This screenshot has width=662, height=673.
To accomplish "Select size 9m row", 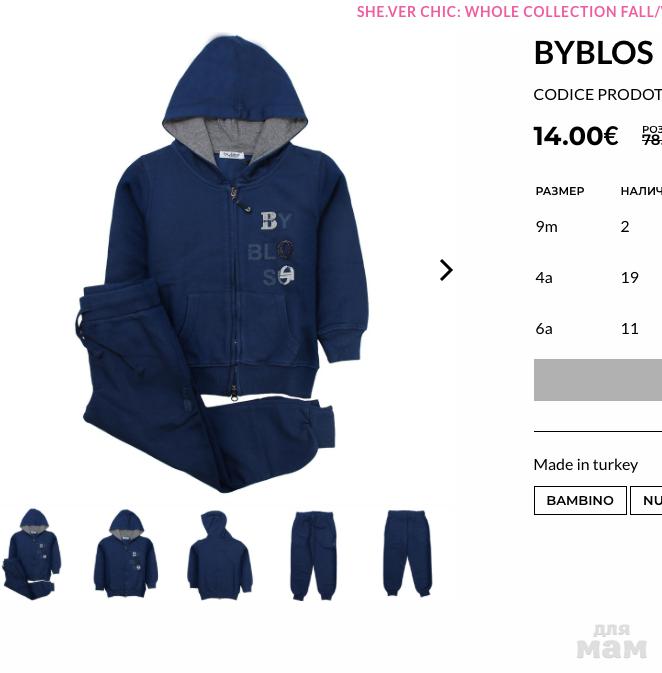I will tap(598, 227).
